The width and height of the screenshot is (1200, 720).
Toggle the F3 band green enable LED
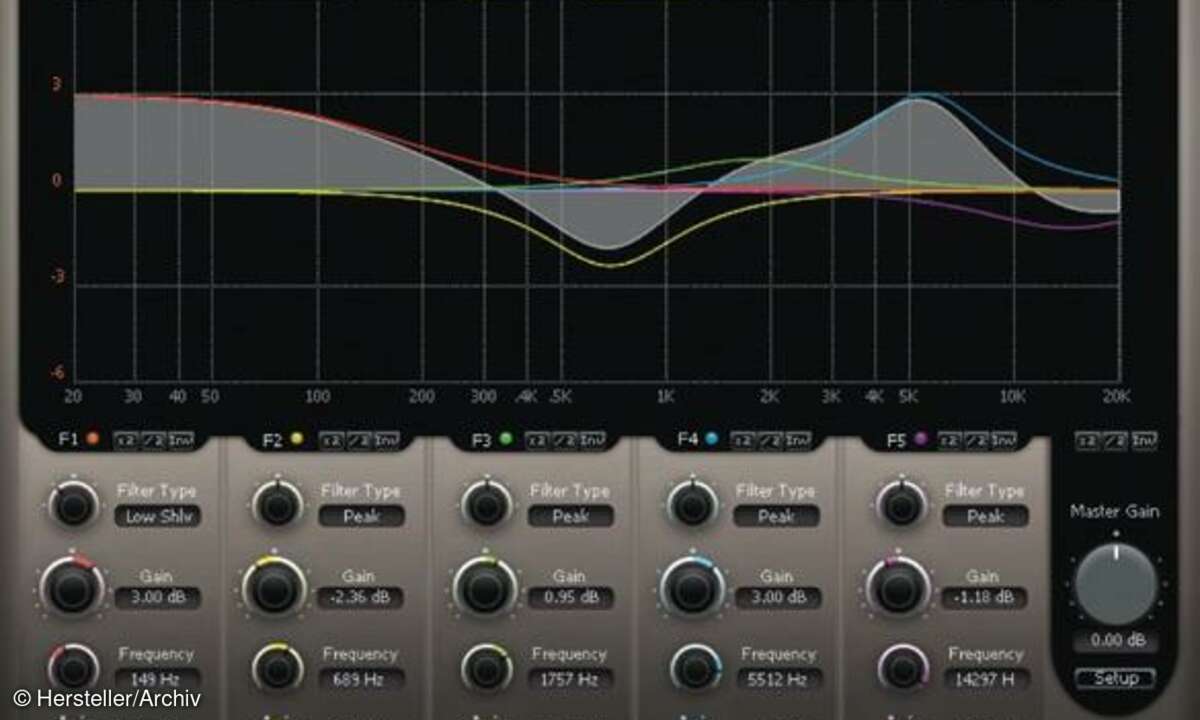tap(505, 439)
